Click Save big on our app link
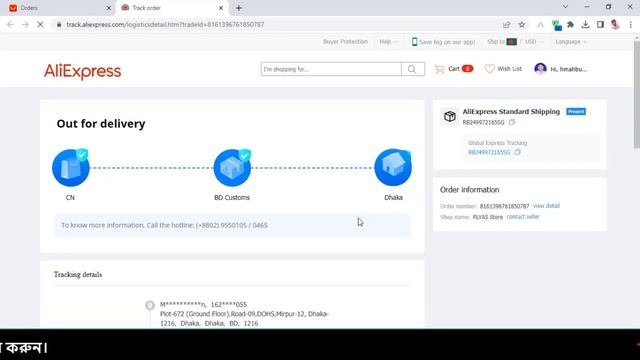Viewport: 640px width, 360px height. tap(447, 42)
